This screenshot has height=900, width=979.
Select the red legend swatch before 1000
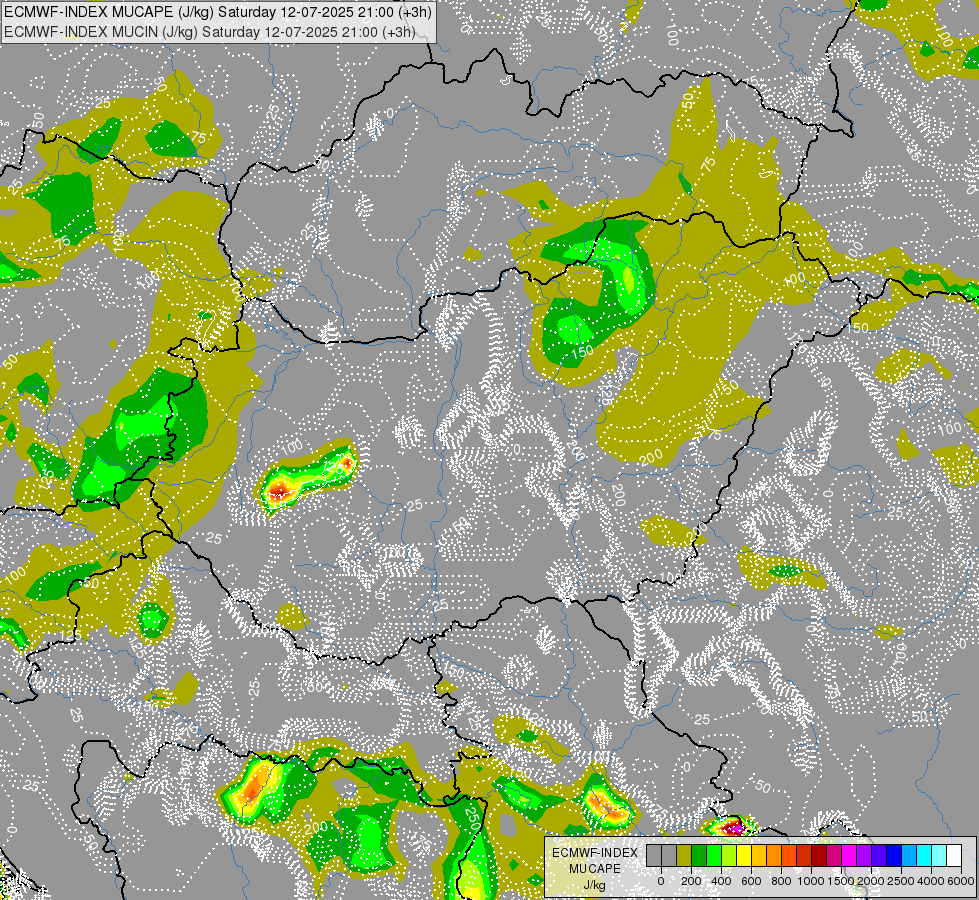[804, 856]
